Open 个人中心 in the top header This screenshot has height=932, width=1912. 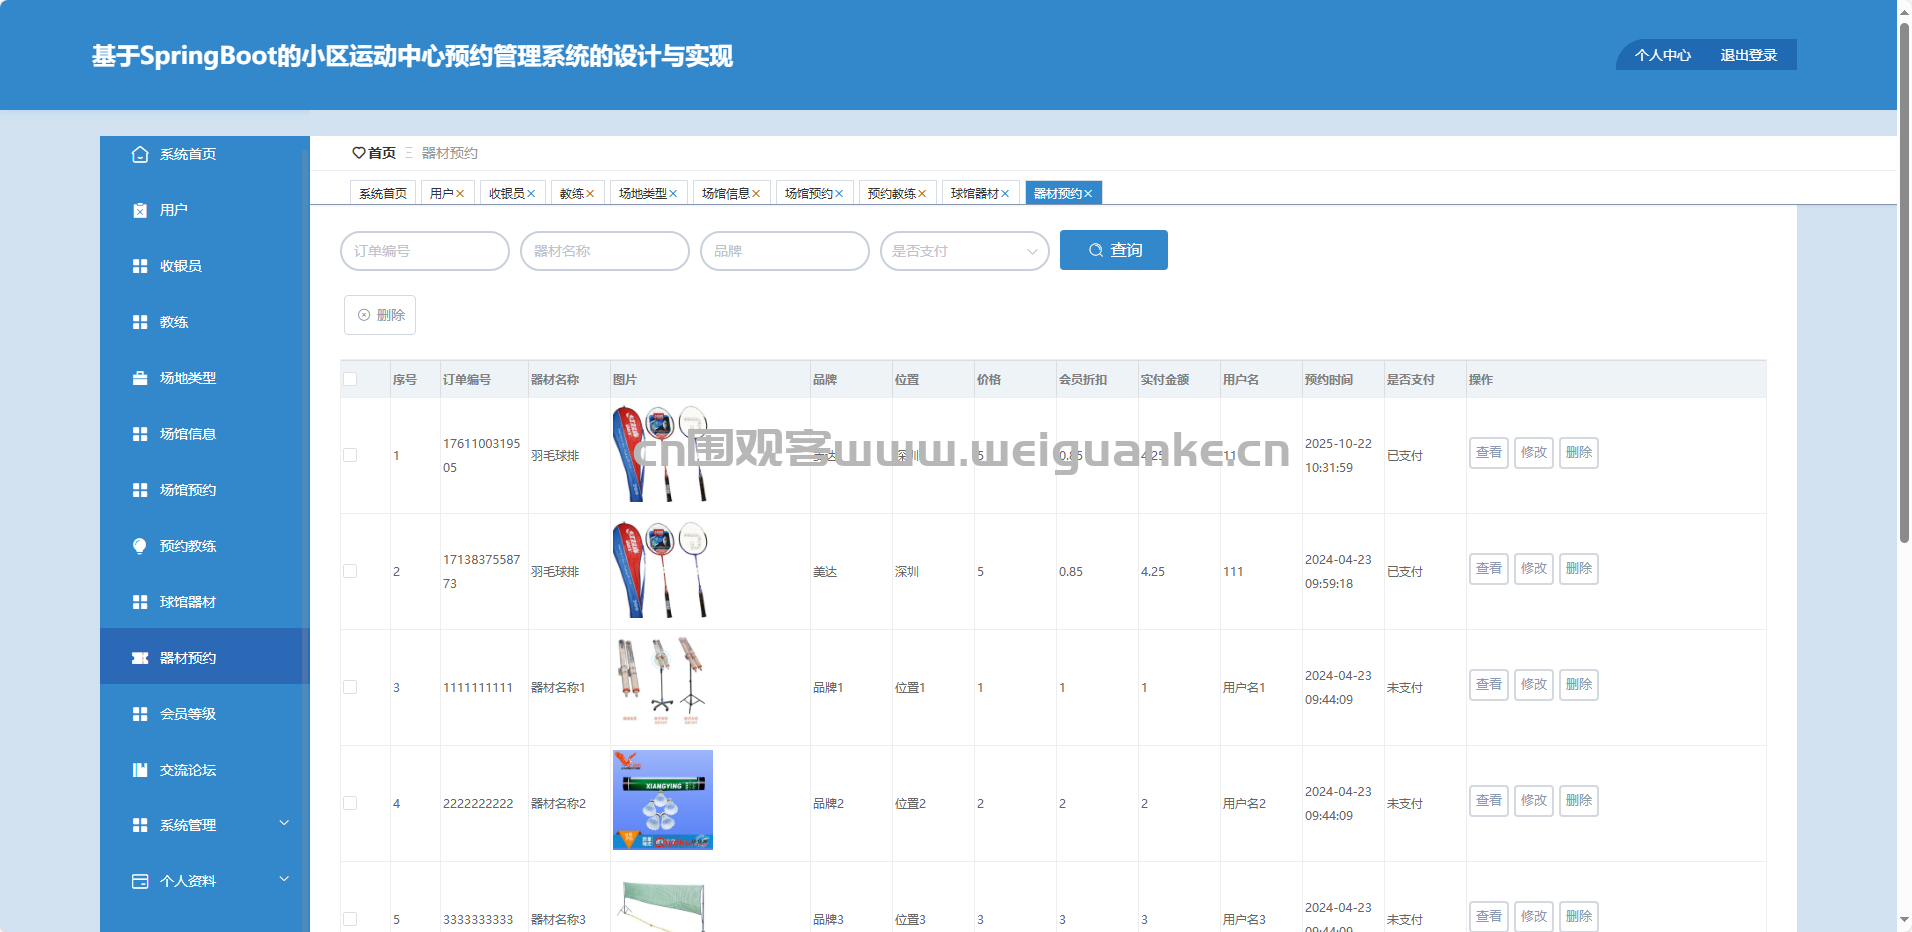tap(1663, 55)
